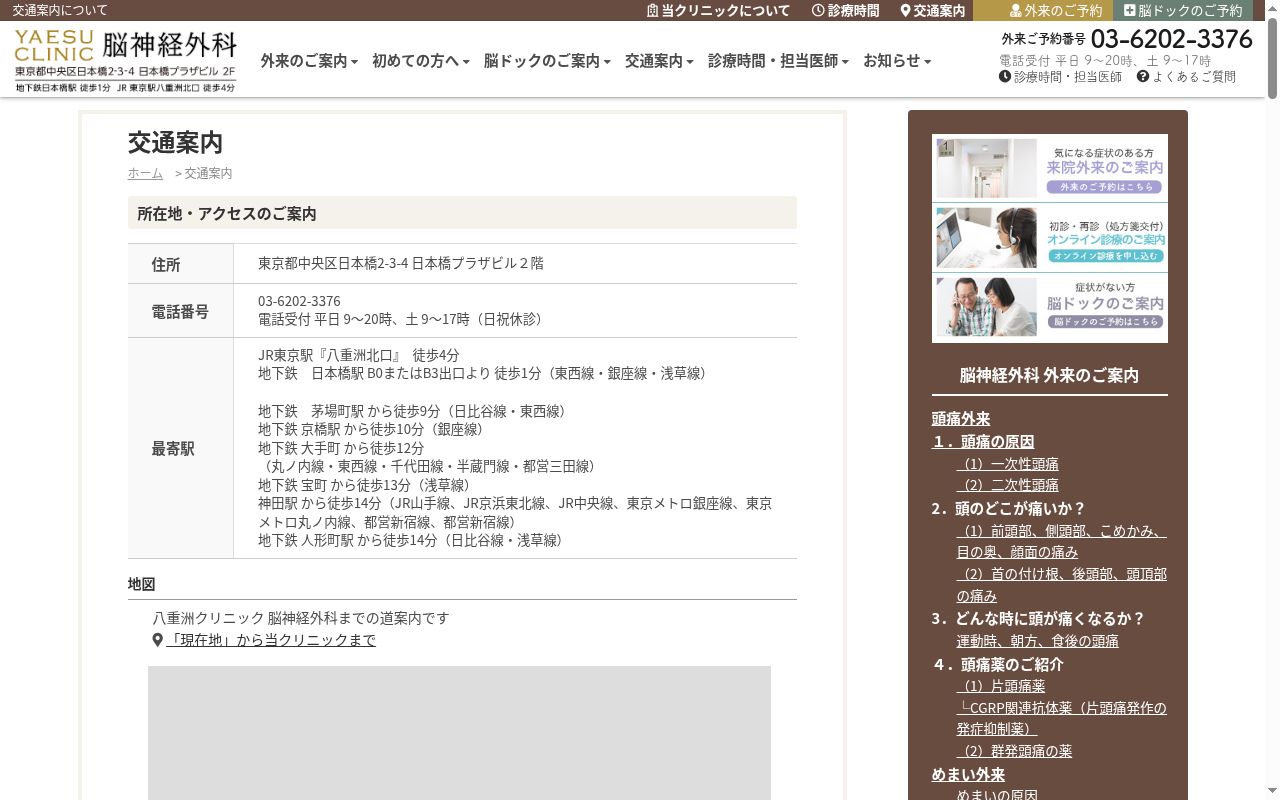Open the １．頭痛の原因 sidebar link
1280x800 pixels.
983,442
